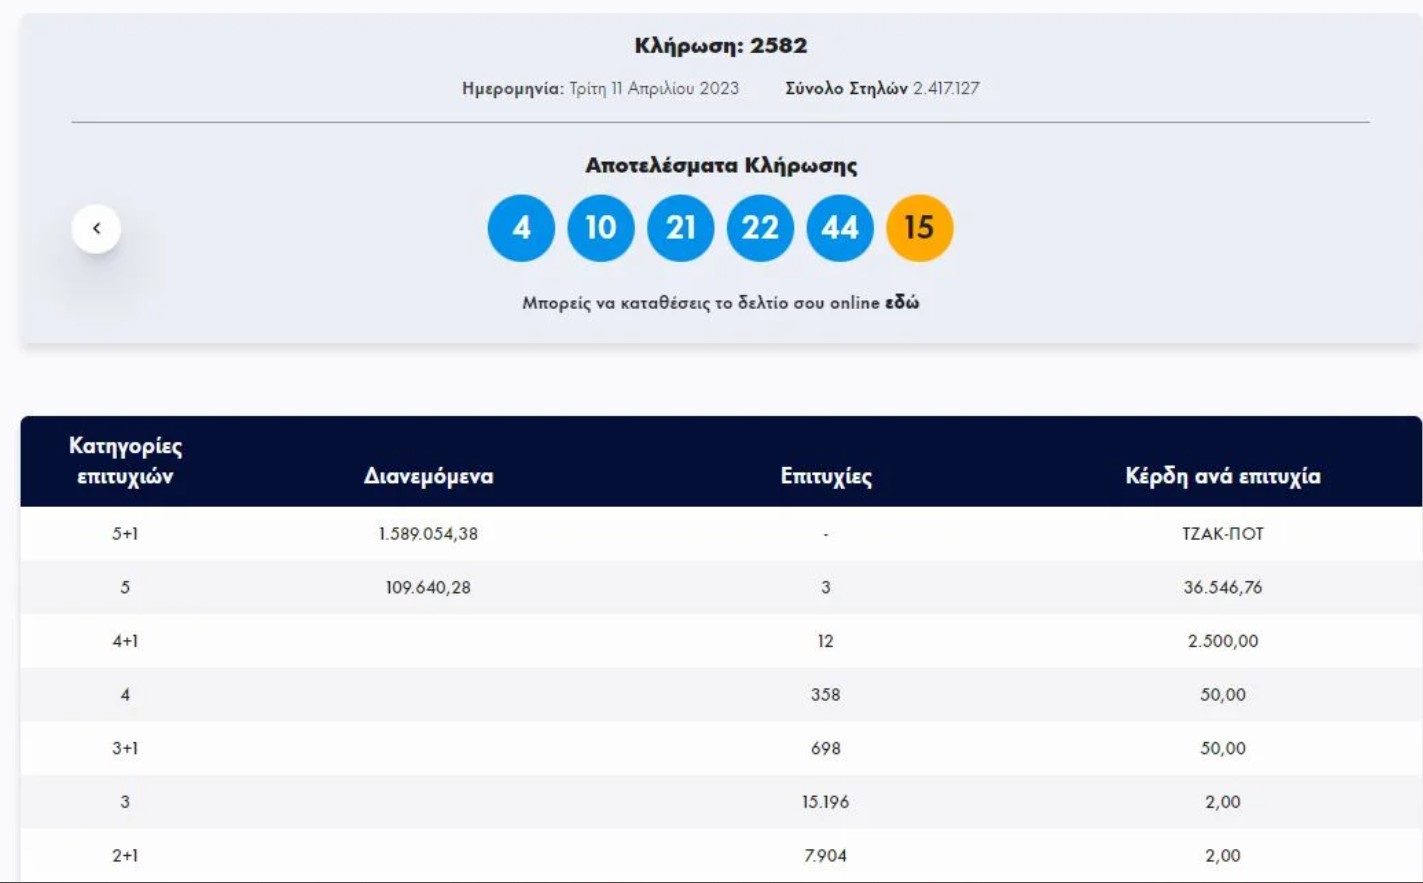Select the ΤΖΑΚ-ΠΟΤ cell in 5+1 row
The image size is (1423, 883).
(x=1222, y=534)
